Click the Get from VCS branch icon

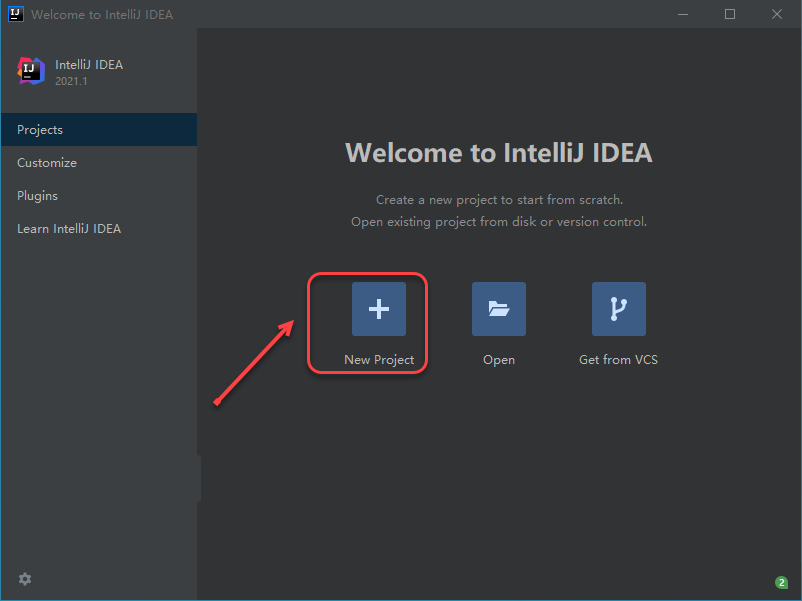point(618,309)
